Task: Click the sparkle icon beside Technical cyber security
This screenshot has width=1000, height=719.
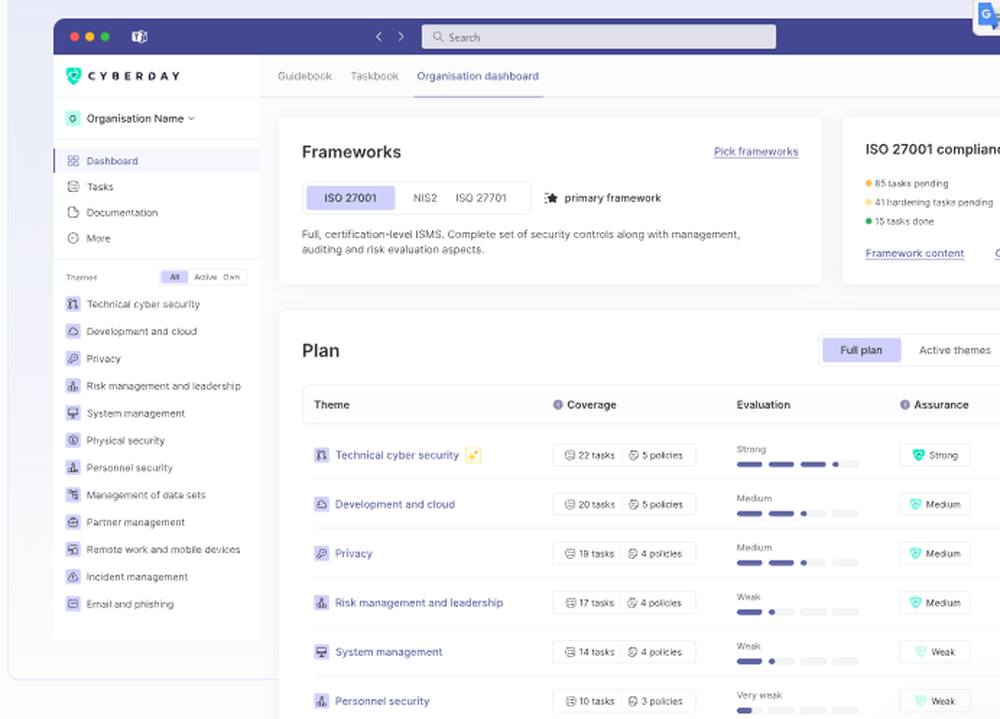Action: pyautogui.click(x=473, y=455)
